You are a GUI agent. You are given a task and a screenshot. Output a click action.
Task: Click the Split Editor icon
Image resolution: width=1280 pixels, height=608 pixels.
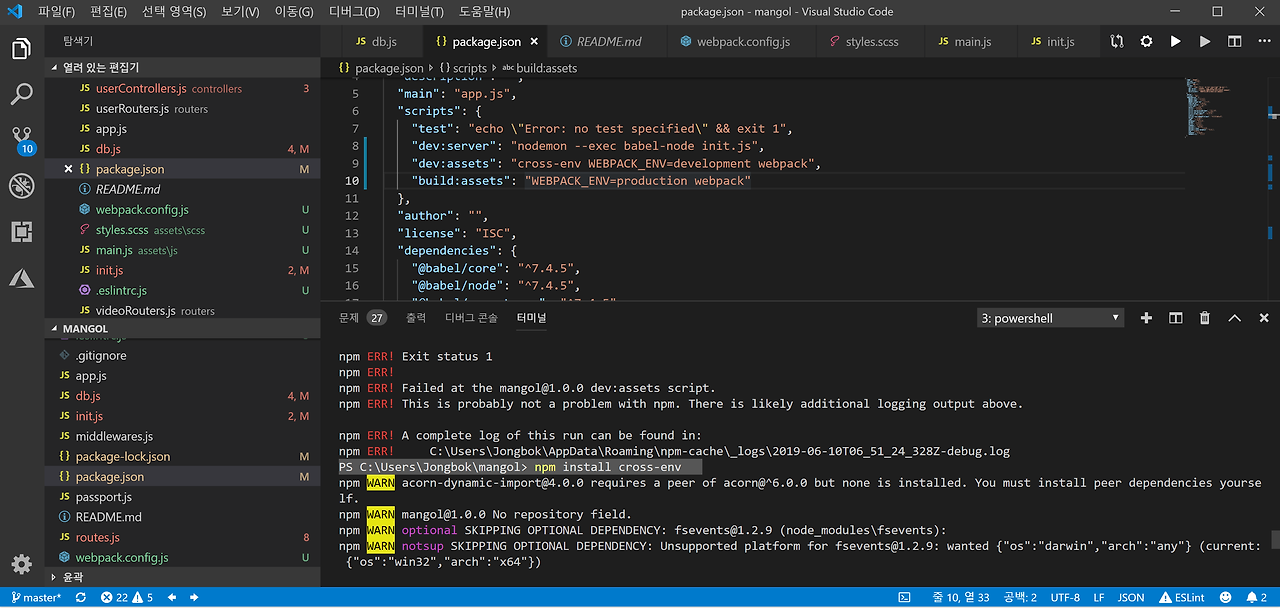1235,42
